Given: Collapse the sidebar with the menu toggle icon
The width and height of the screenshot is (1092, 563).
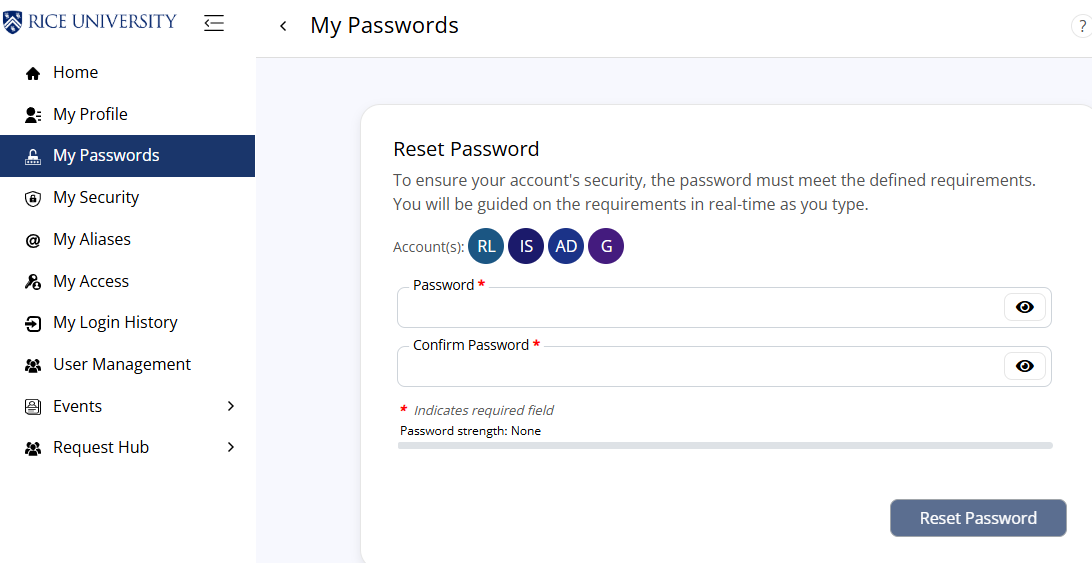Looking at the screenshot, I should click(214, 23).
